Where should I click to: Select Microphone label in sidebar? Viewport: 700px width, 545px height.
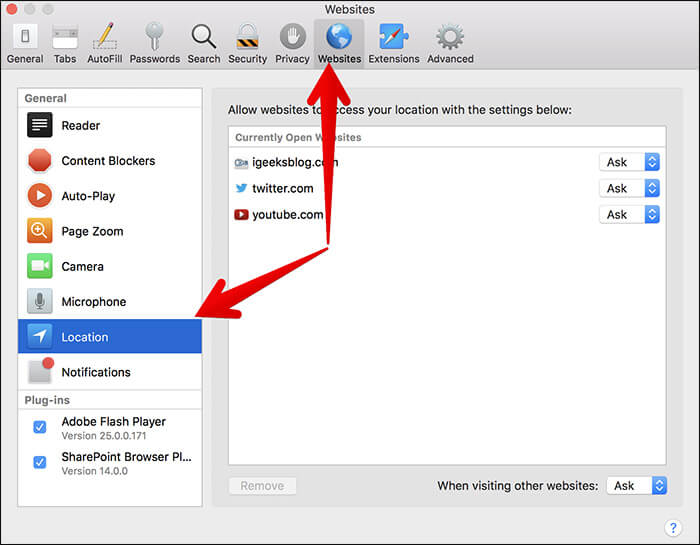click(x=94, y=302)
